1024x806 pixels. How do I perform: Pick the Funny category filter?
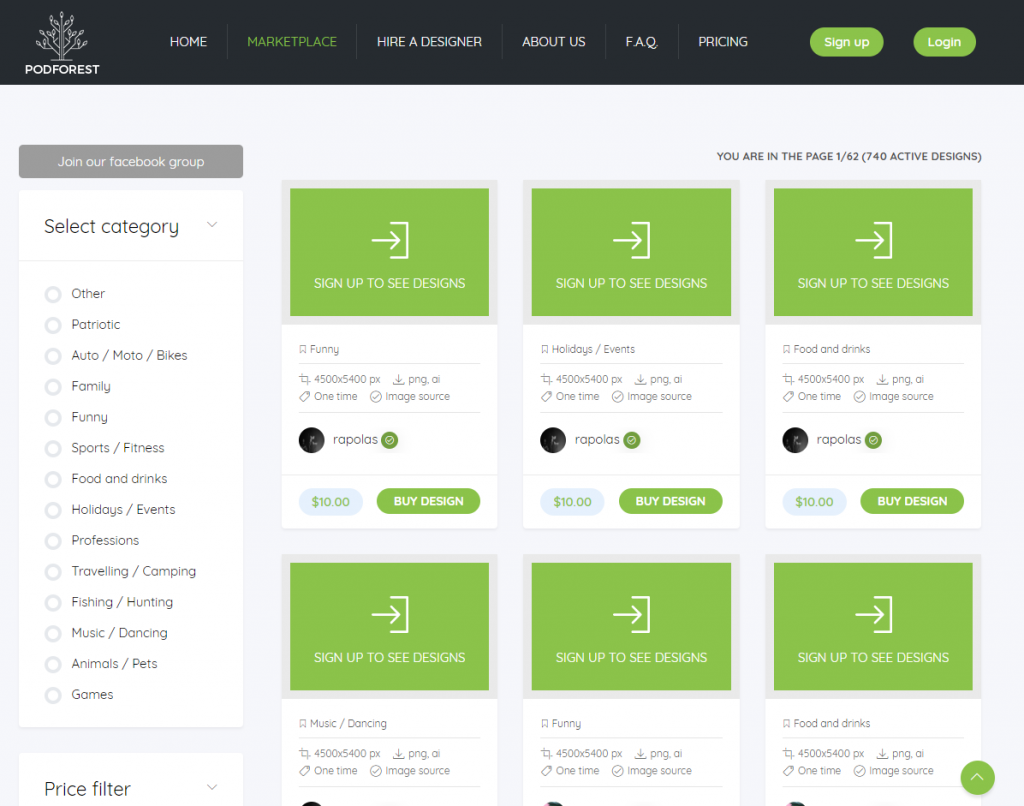(x=53, y=417)
